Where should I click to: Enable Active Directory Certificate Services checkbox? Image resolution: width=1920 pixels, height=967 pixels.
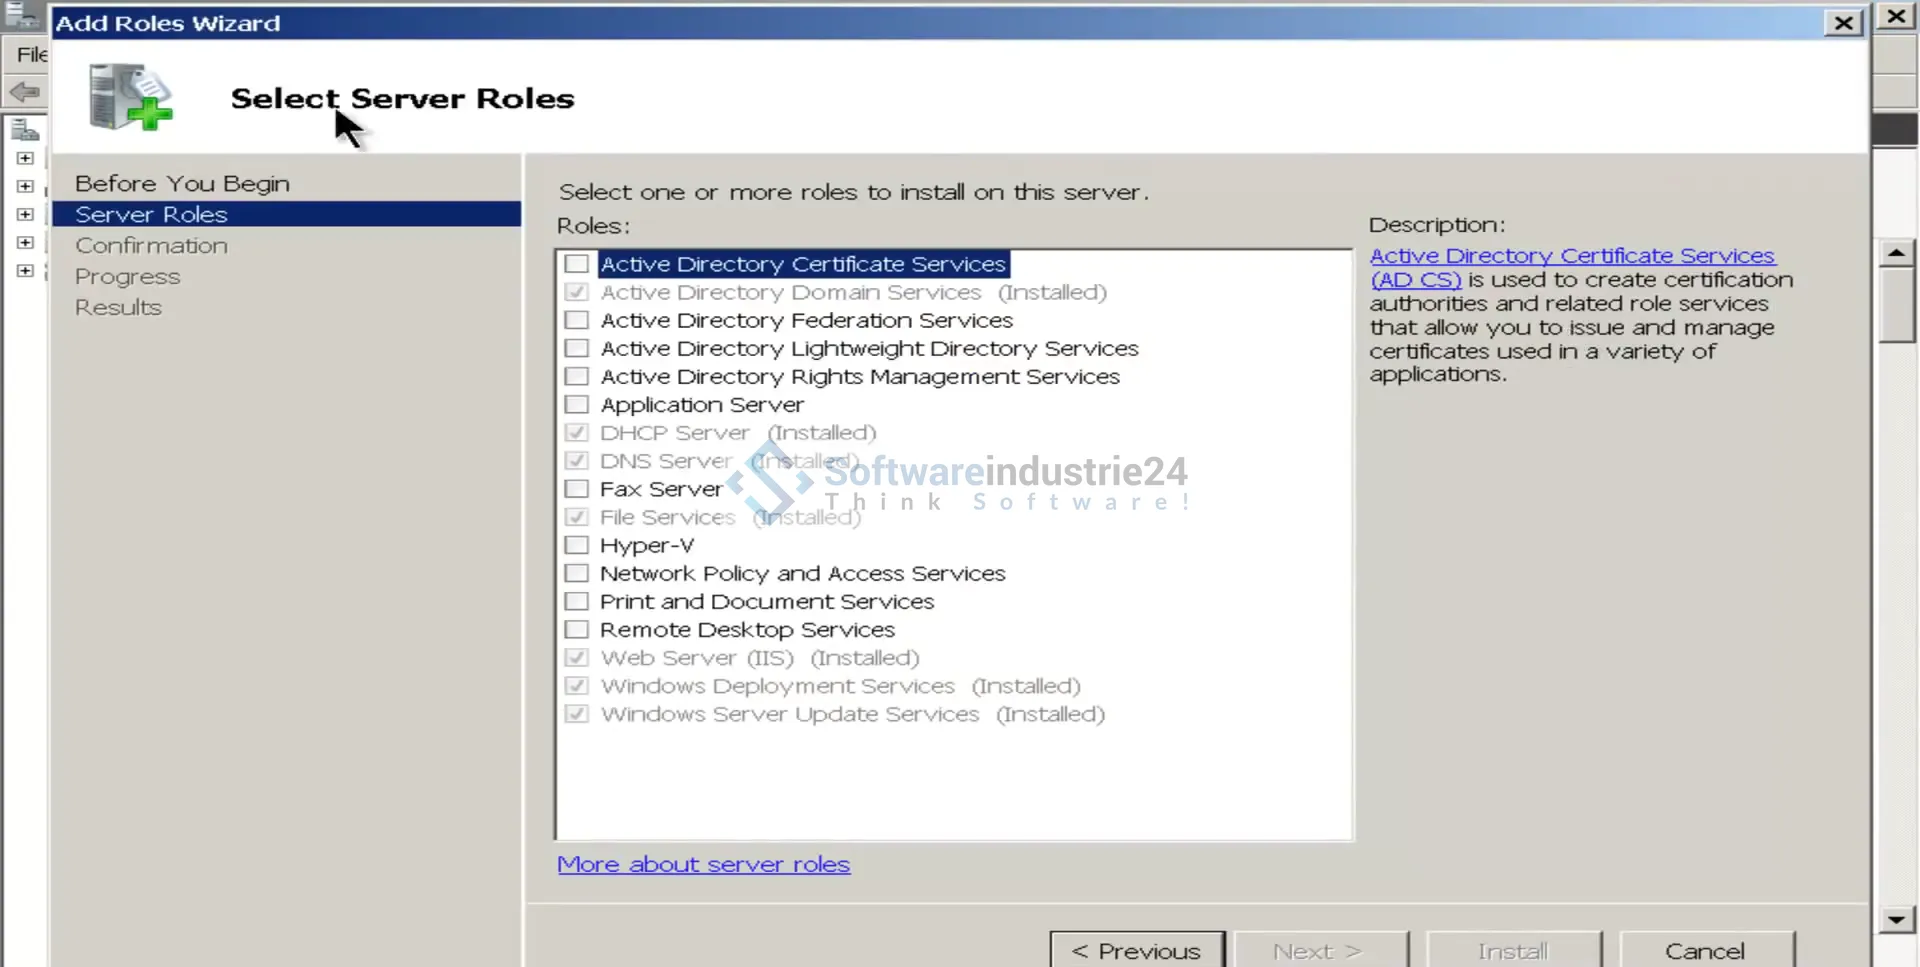pyautogui.click(x=576, y=264)
